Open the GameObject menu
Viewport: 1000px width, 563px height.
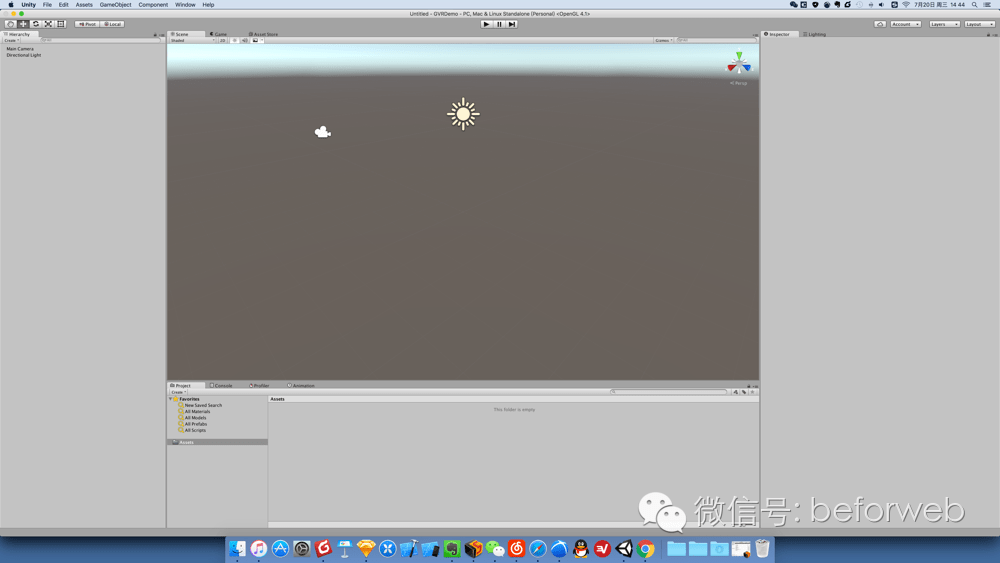(x=115, y=4)
